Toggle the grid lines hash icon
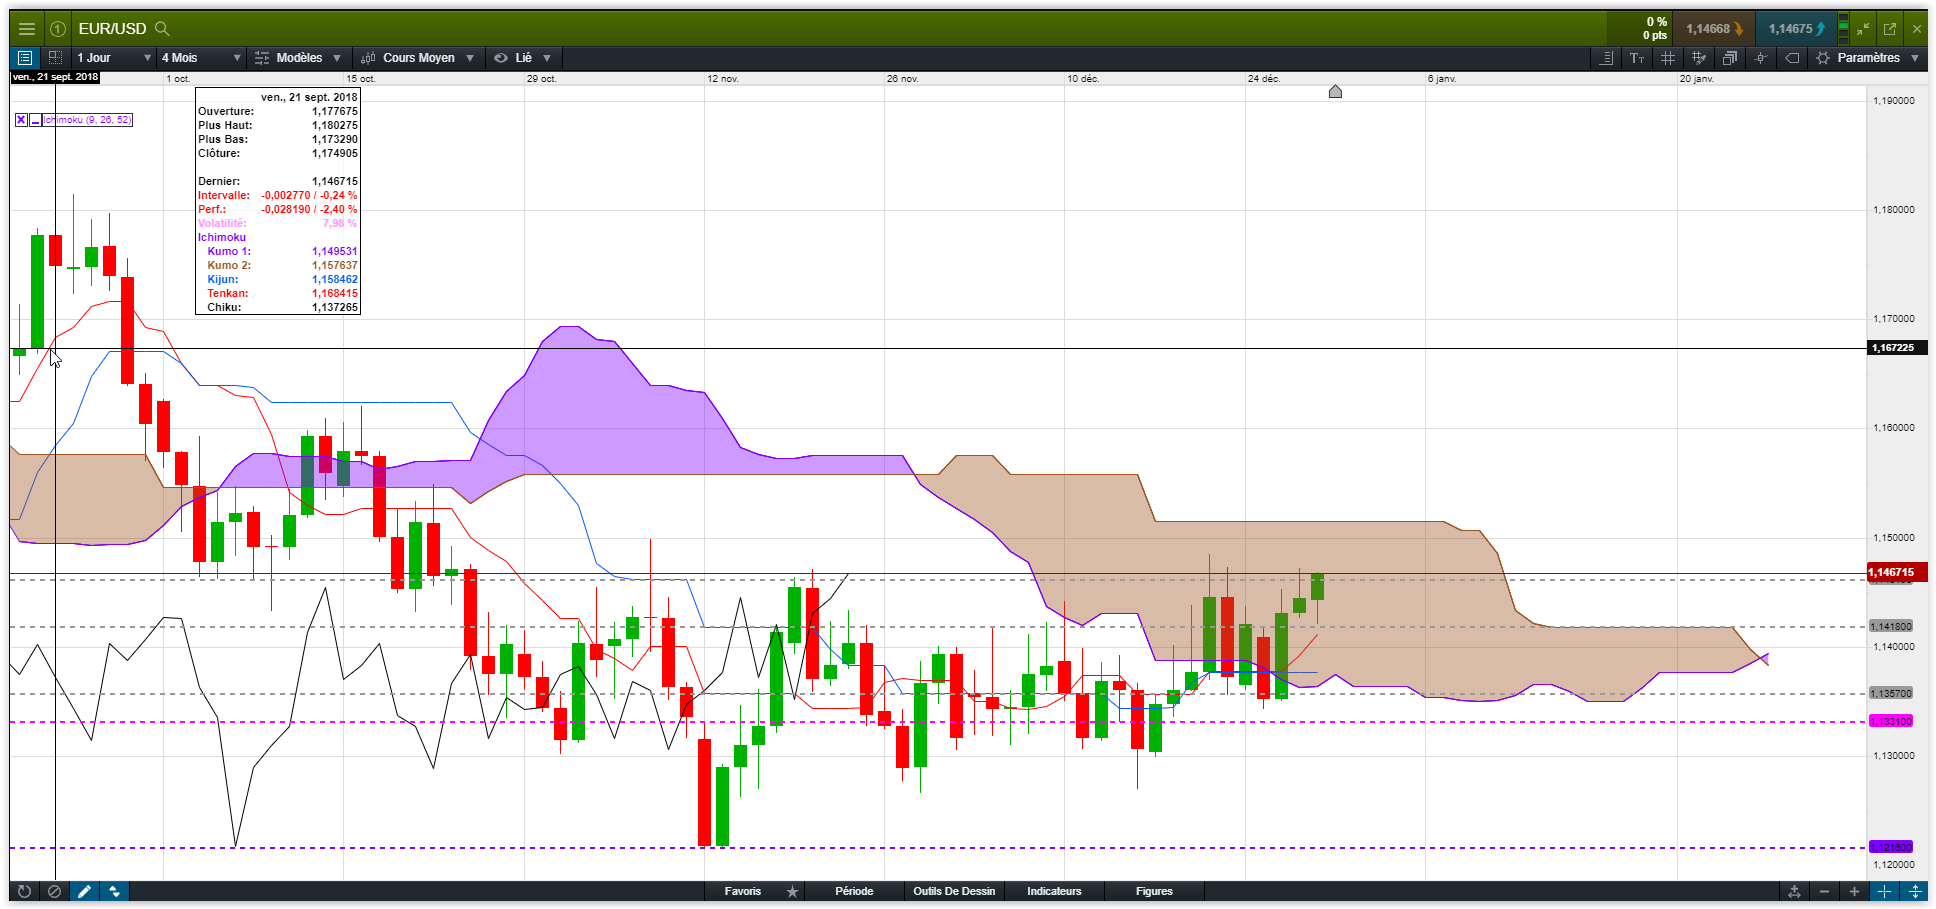 (1667, 58)
